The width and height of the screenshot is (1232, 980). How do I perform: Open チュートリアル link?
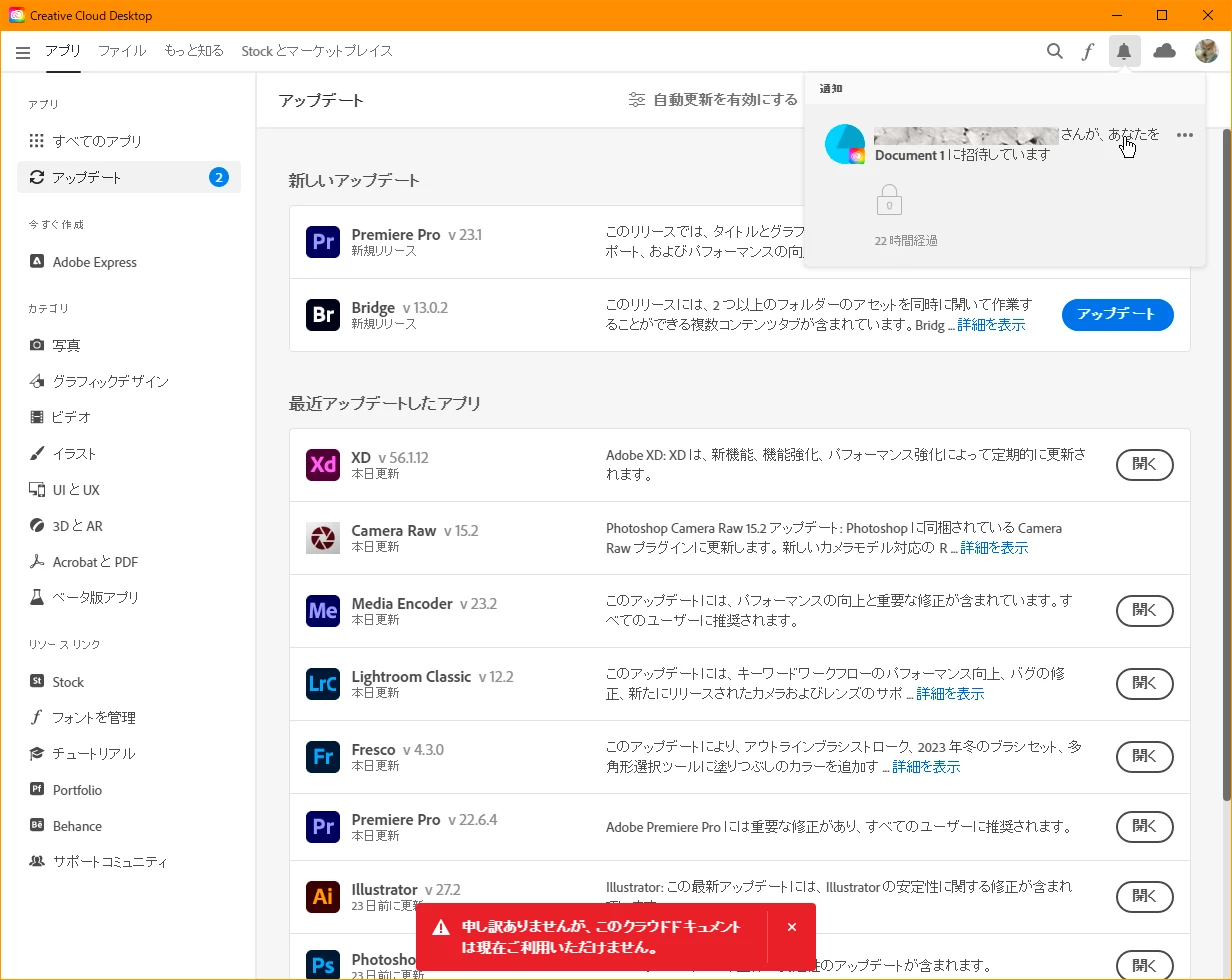click(129, 753)
